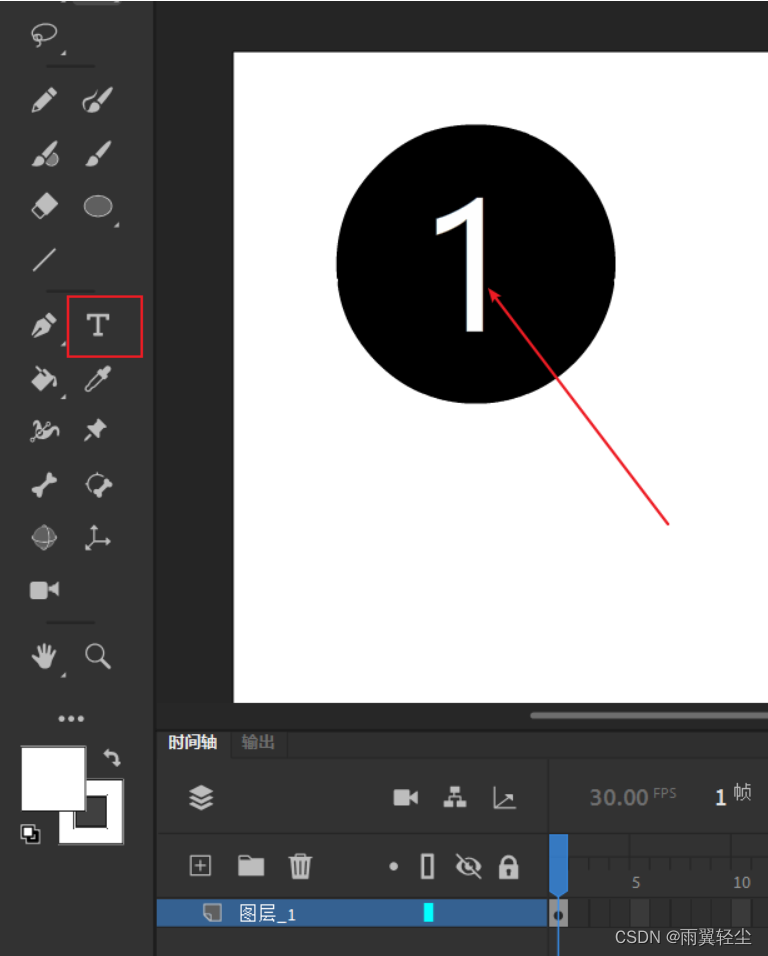Swap fill and stroke colors

(112, 757)
